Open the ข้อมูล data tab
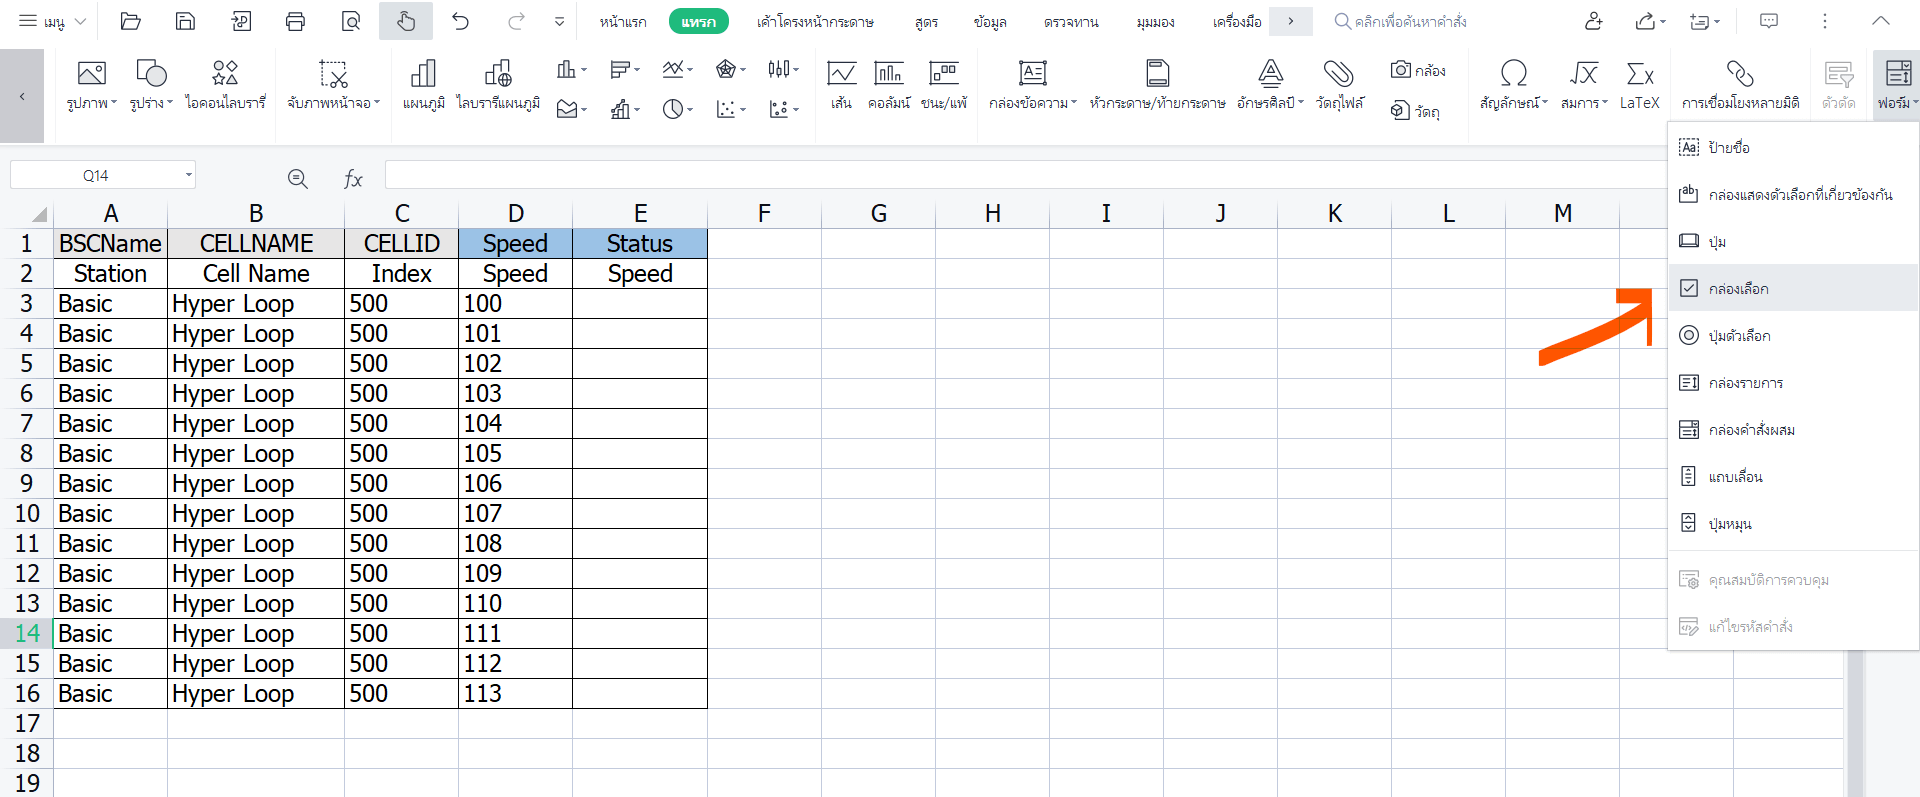This screenshot has height=797, width=1920. 990,21
